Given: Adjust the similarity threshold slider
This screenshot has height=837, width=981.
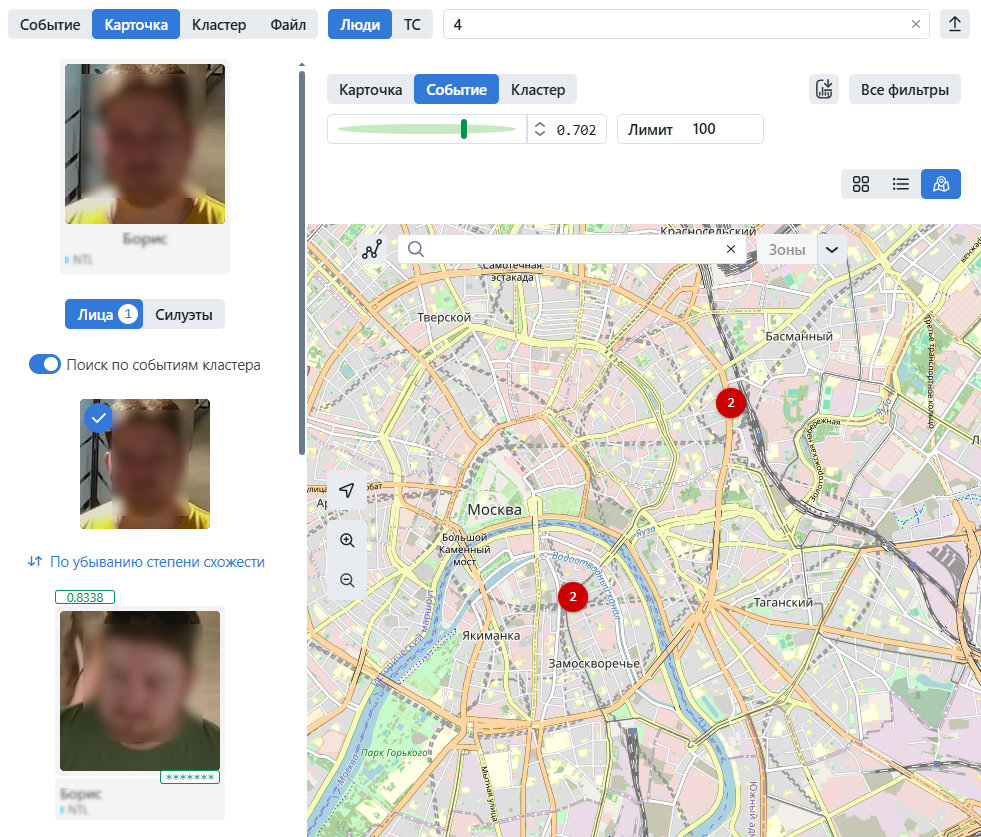Looking at the screenshot, I should pos(464,128).
